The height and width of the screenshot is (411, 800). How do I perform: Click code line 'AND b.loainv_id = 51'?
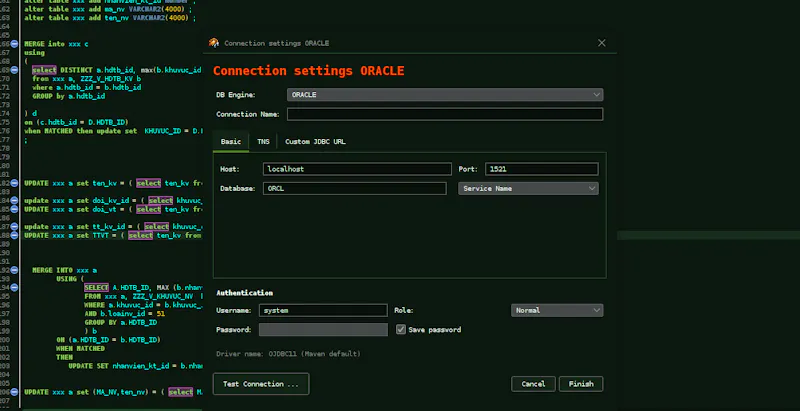(124, 314)
